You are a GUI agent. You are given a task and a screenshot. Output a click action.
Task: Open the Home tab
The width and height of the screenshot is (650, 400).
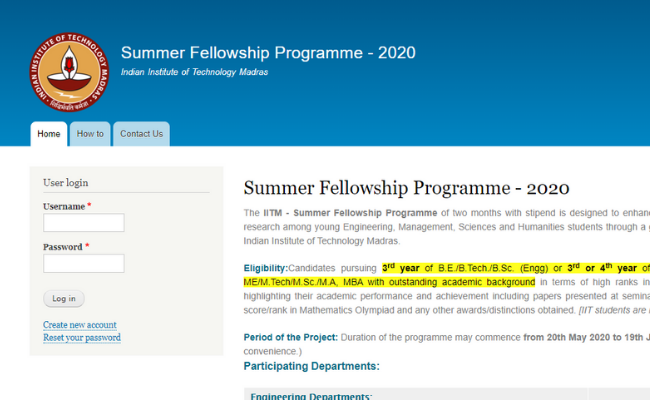point(49,134)
